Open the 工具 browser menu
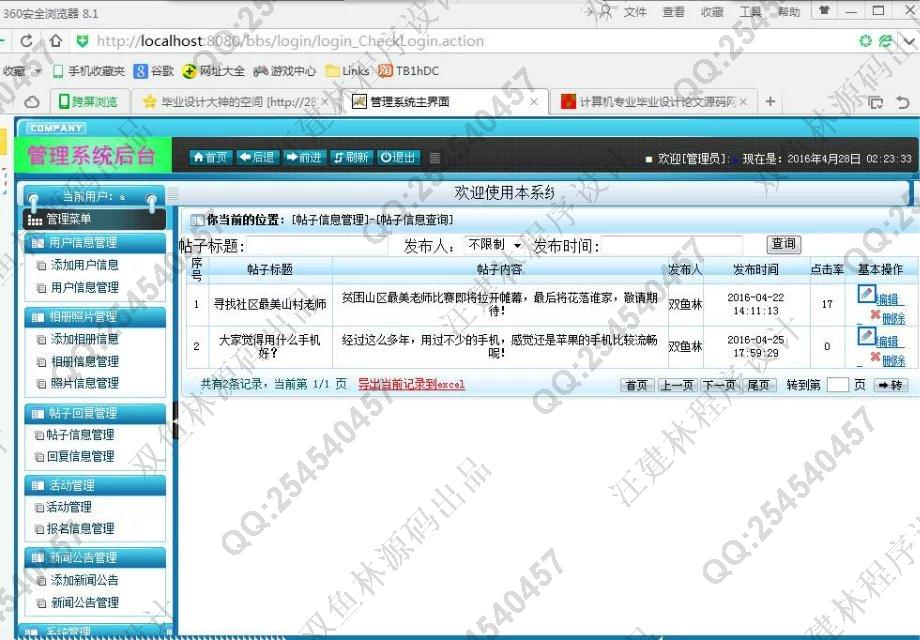Image resolution: width=920 pixels, height=640 pixels. pyautogui.click(x=750, y=12)
